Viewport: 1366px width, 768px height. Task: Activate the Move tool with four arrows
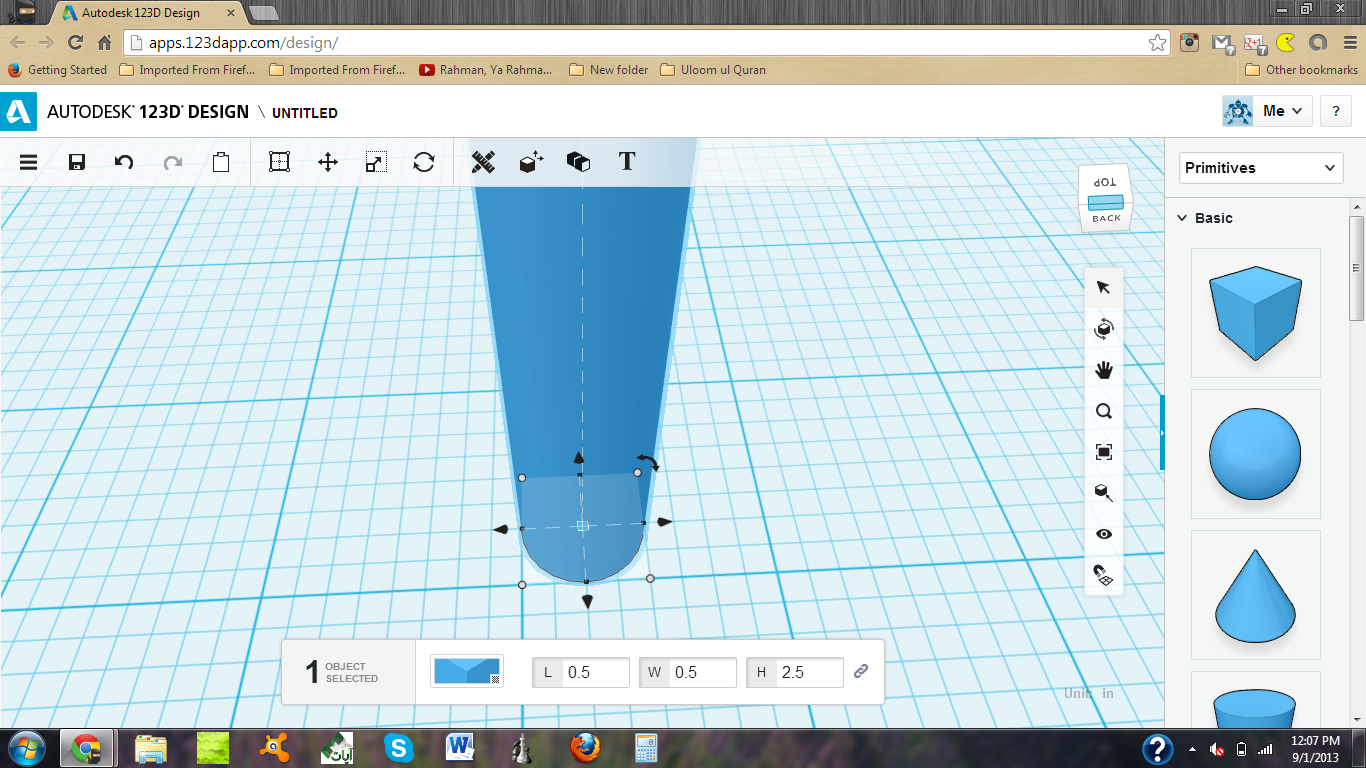click(x=328, y=162)
